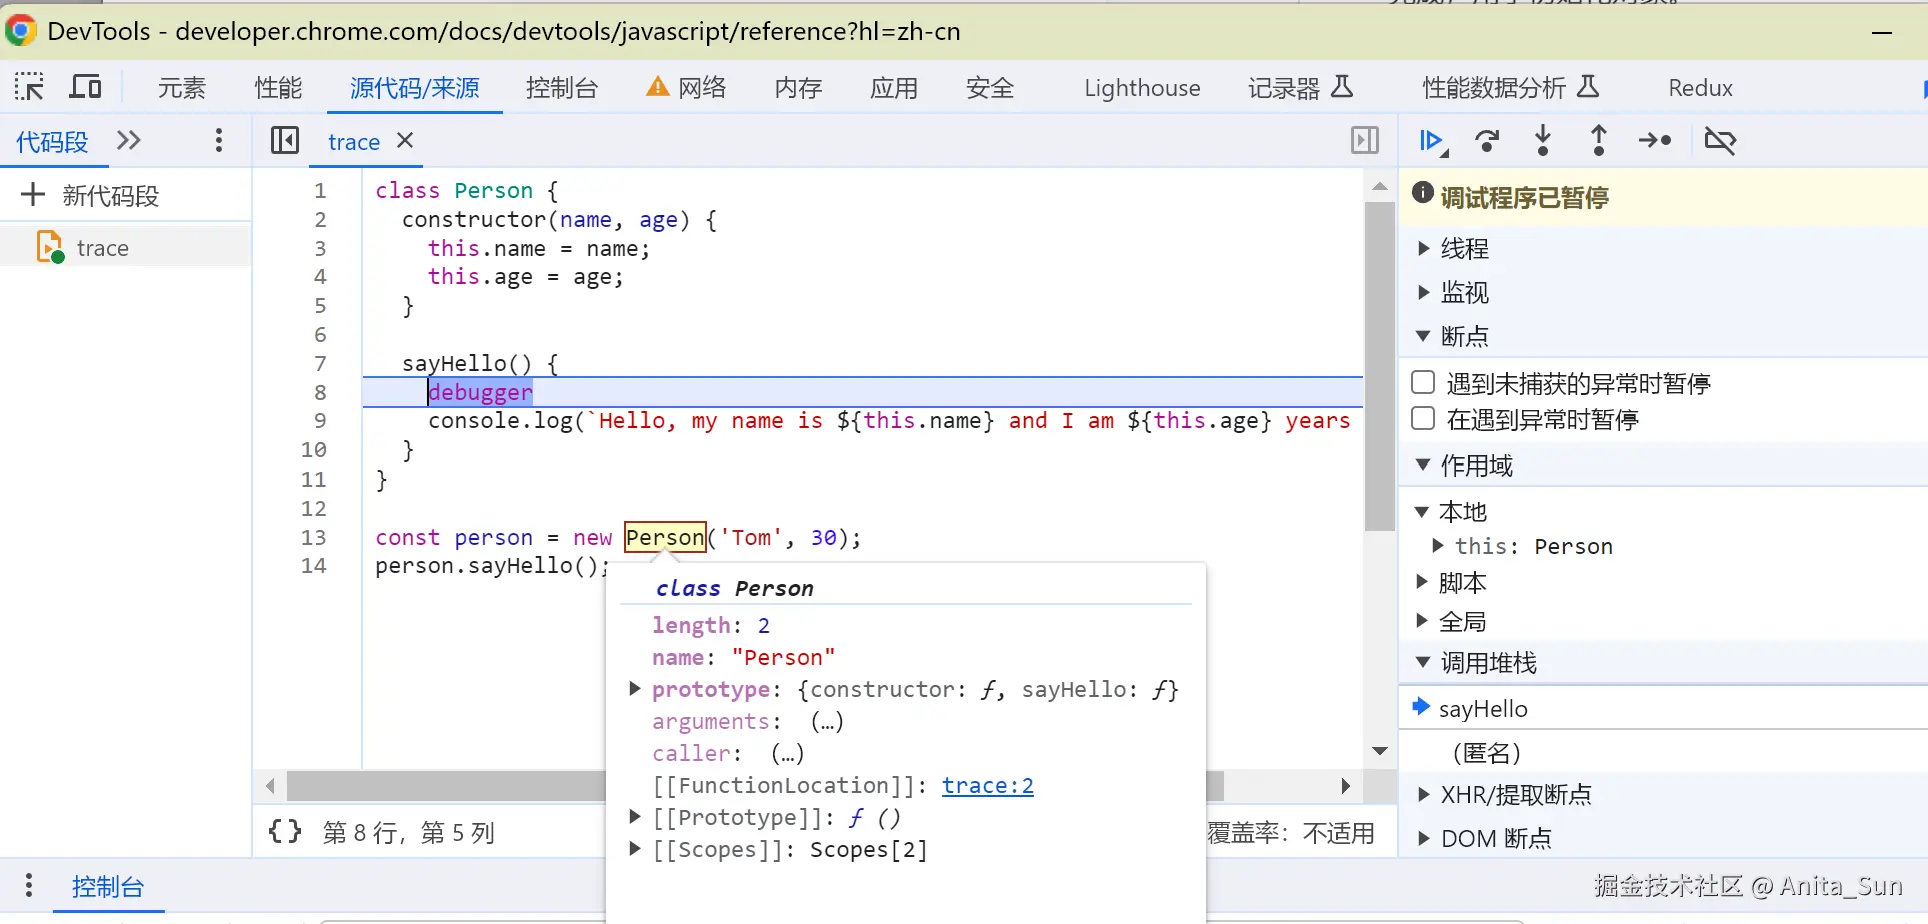Collapse the 作用域 (Scope) section
This screenshot has height=924, width=1928.
1424,464
